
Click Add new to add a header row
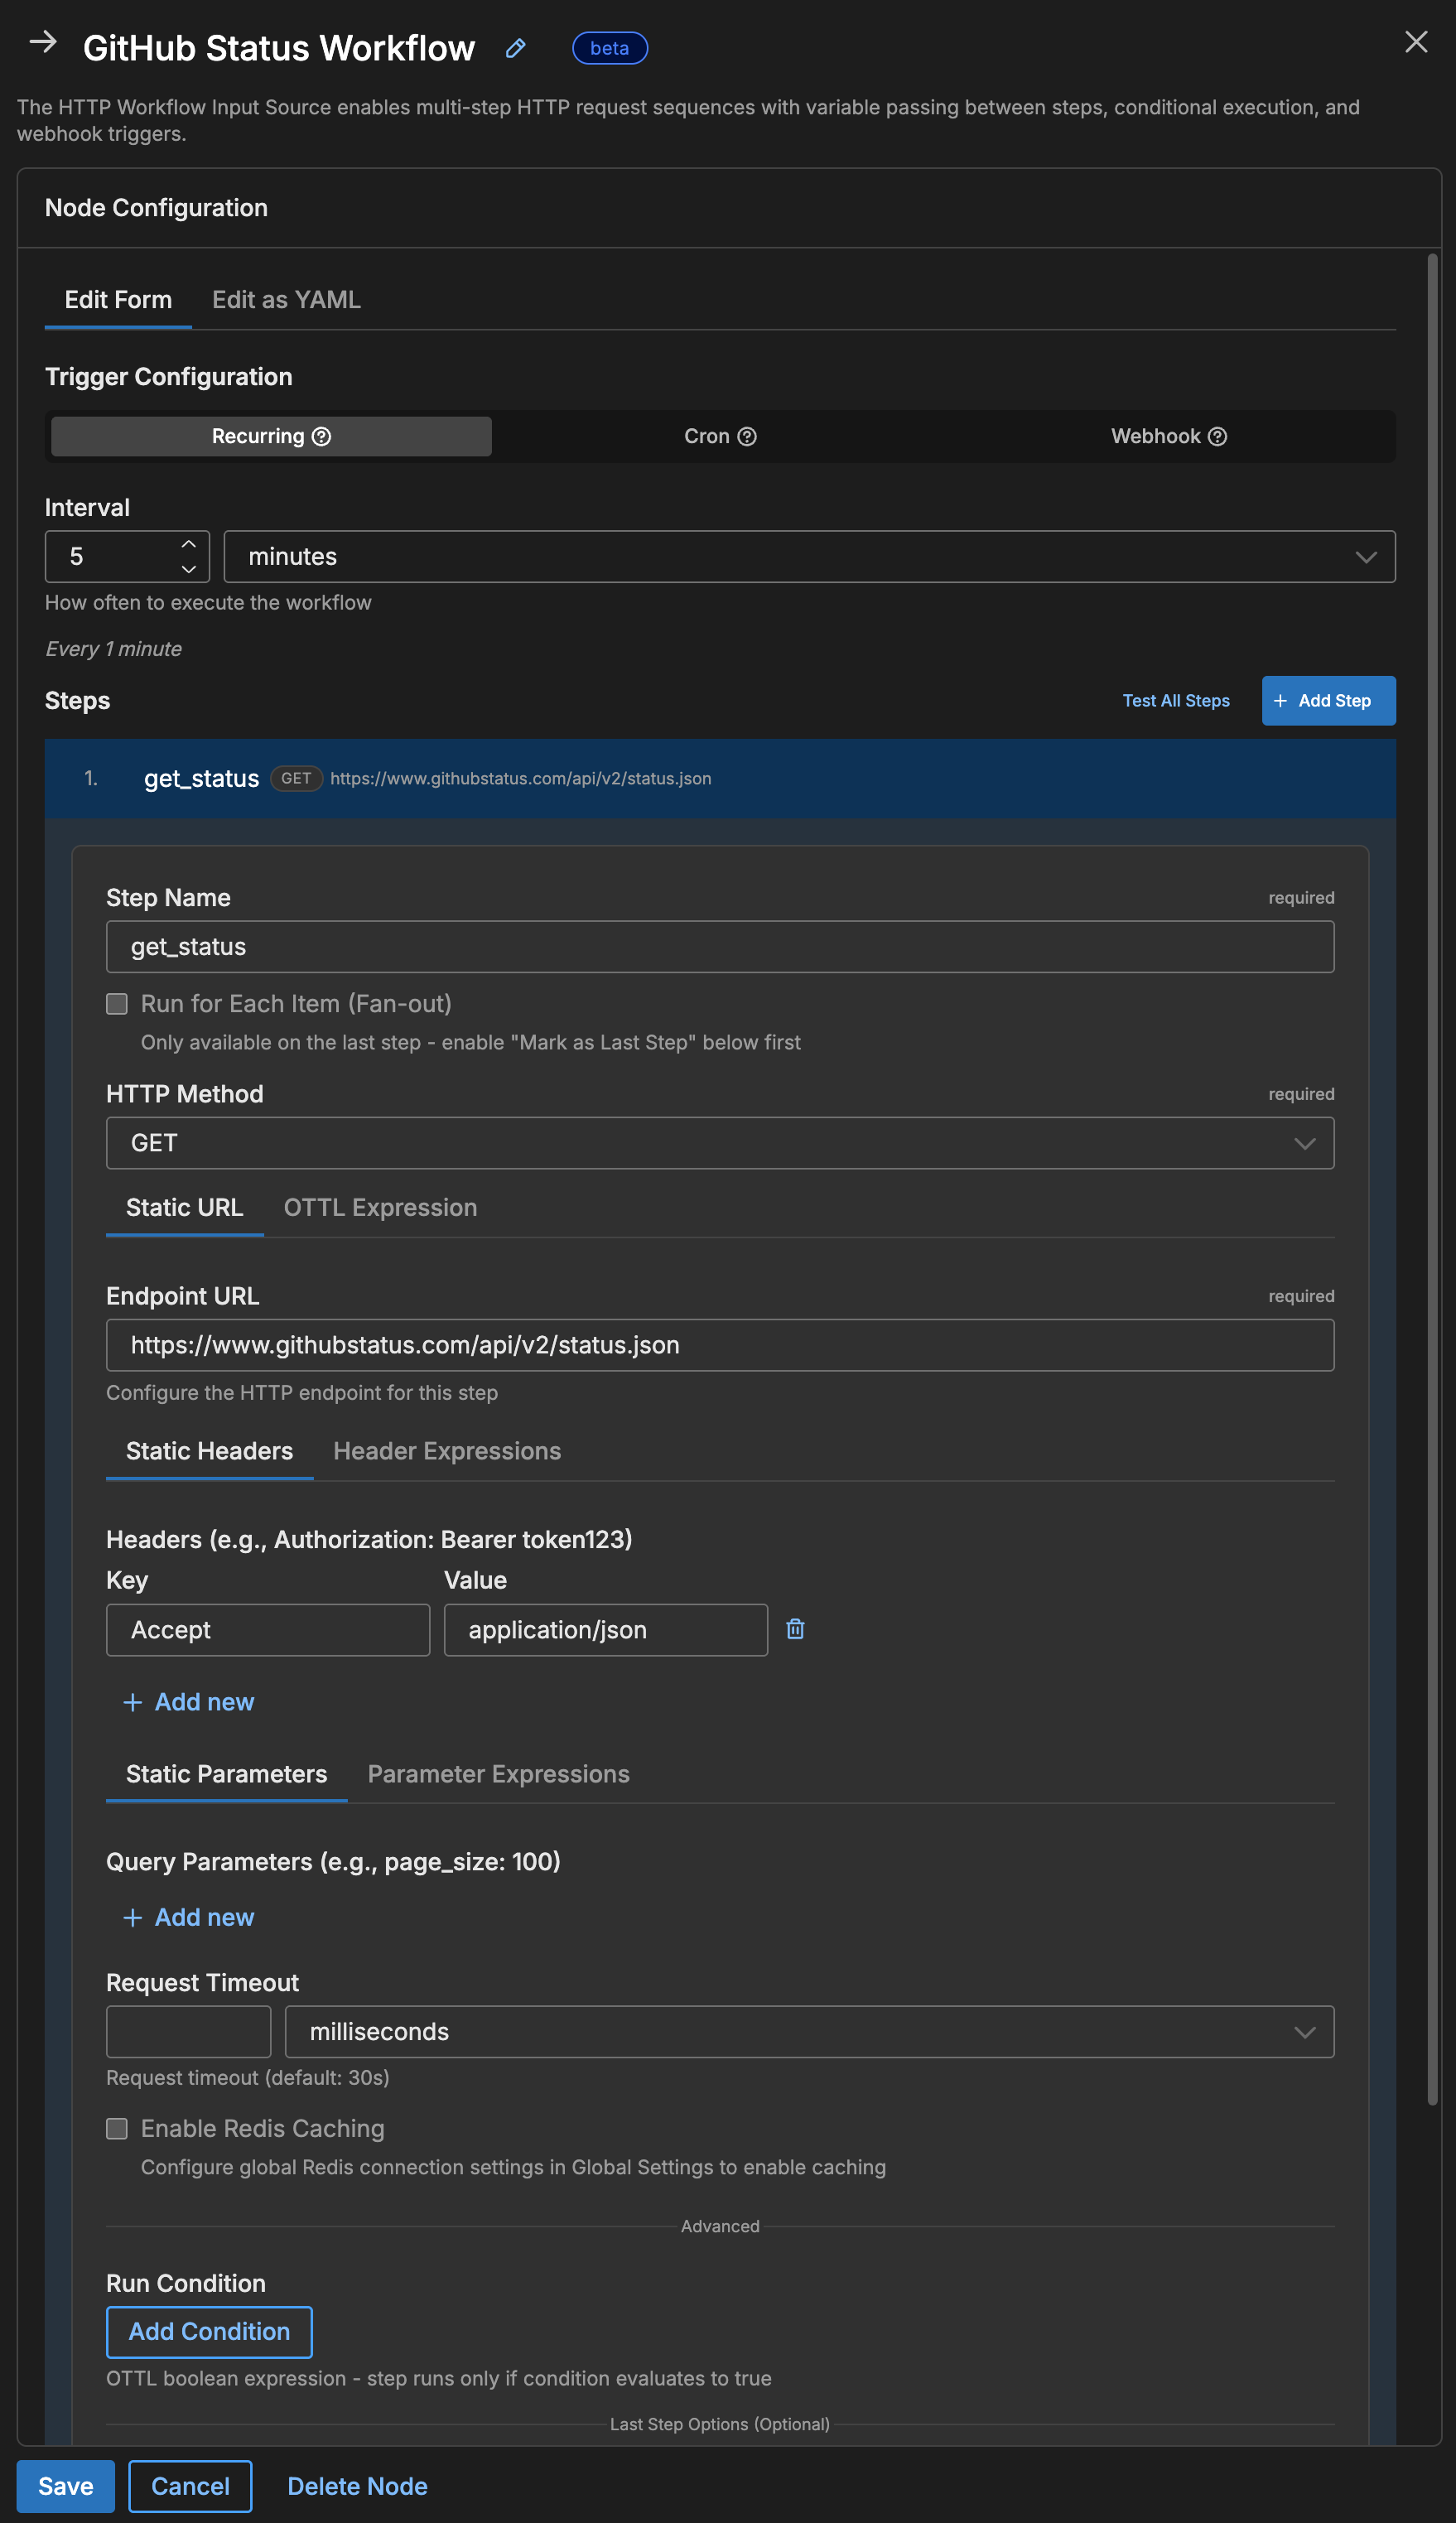coord(188,1701)
